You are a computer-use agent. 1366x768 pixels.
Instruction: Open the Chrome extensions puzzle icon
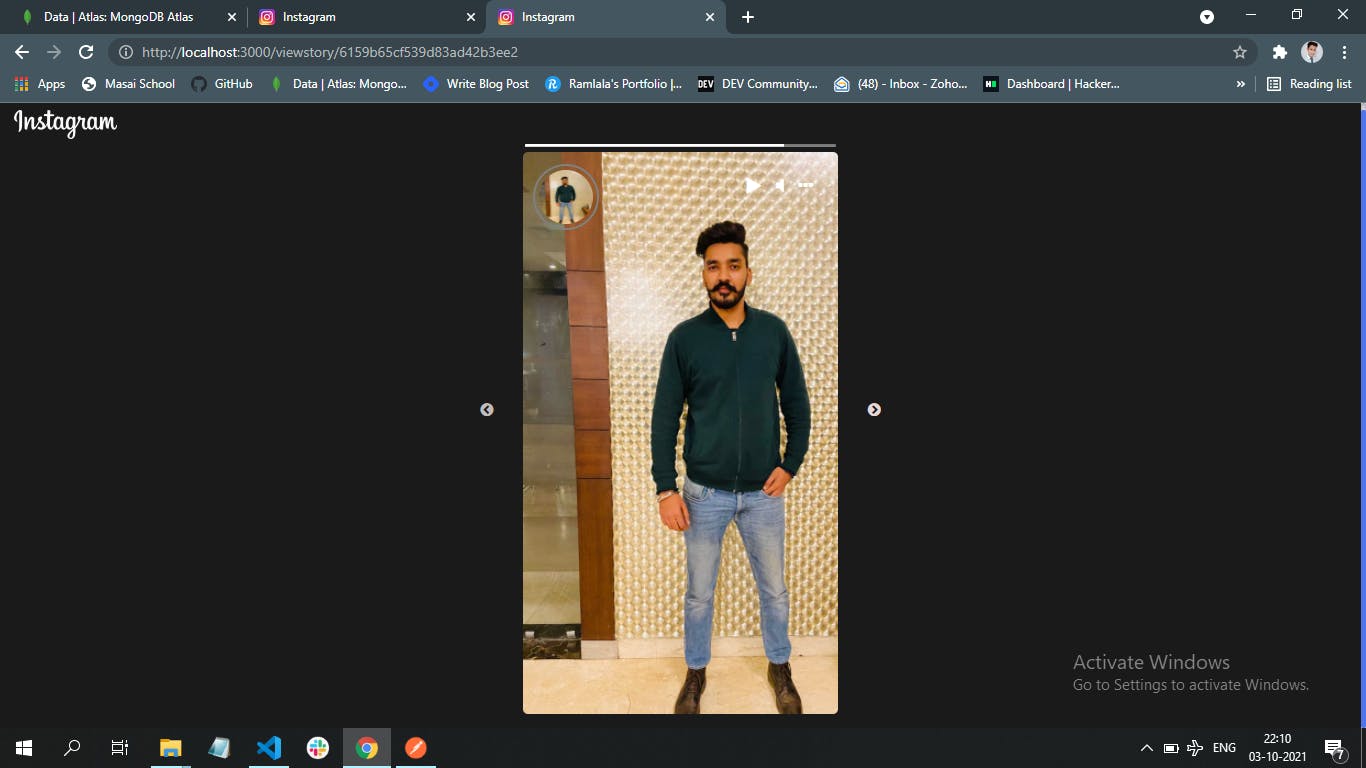(x=1279, y=52)
